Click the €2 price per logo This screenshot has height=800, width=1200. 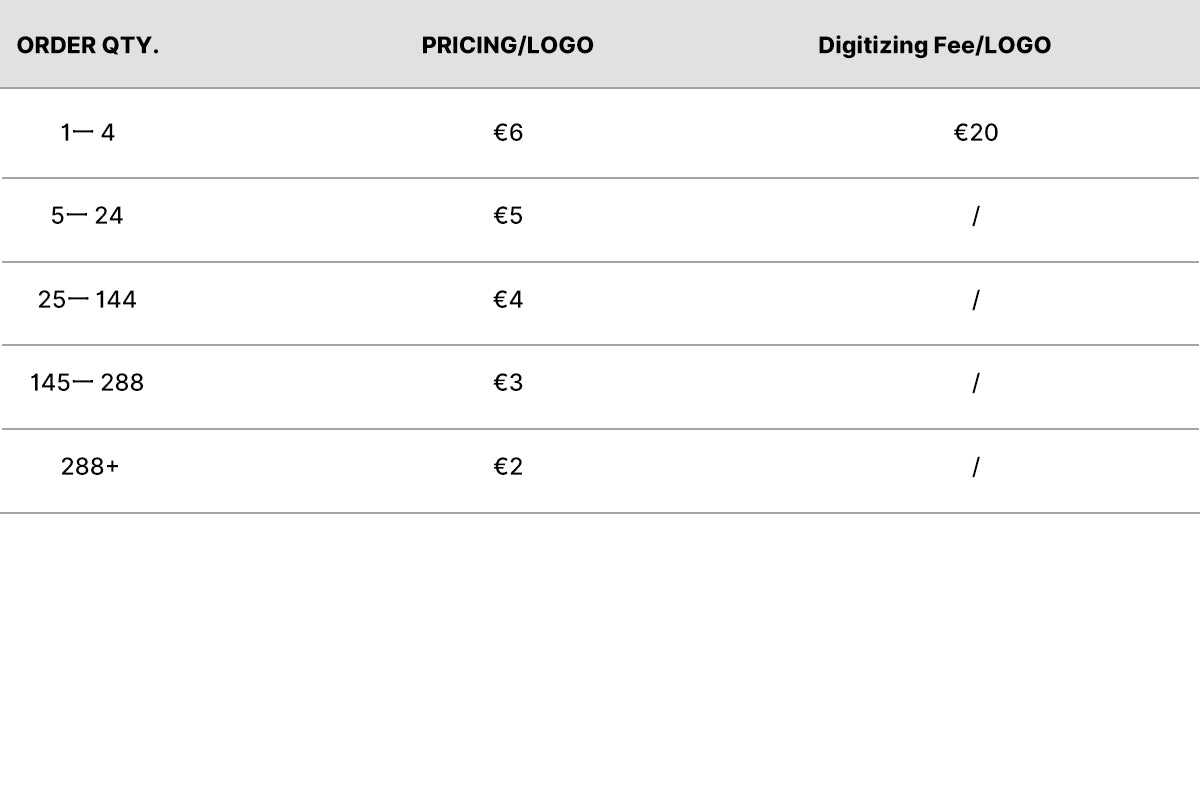[x=508, y=467]
